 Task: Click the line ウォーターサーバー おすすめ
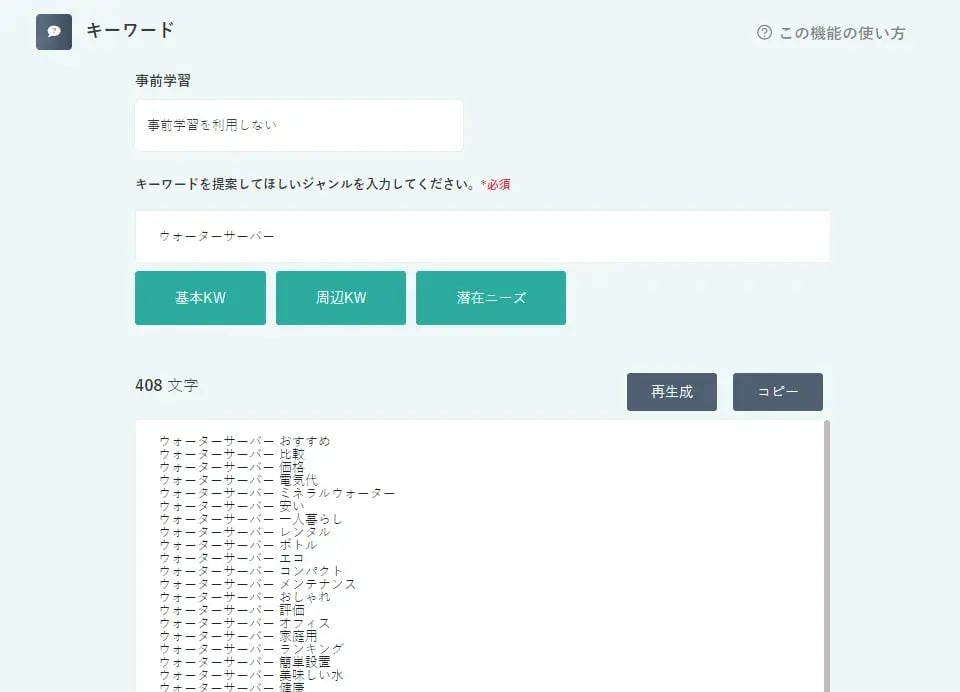pyautogui.click(x=245, y=441)
